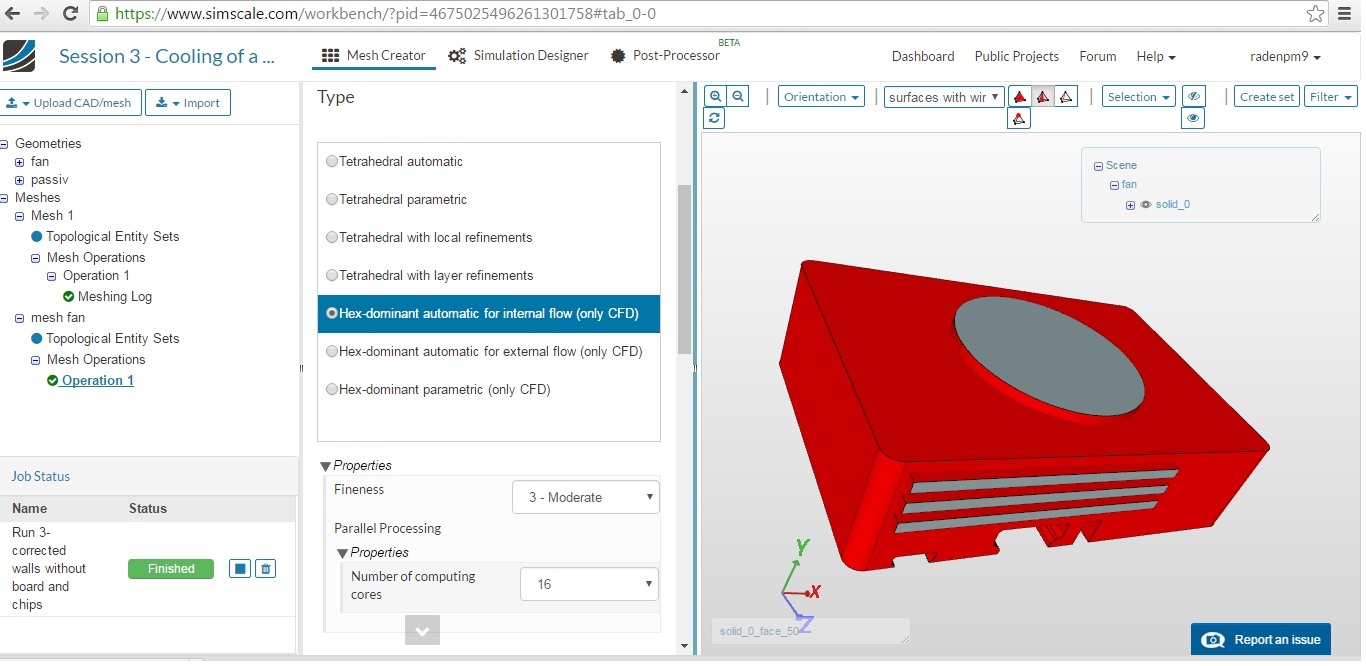Open the radenpm9 user menu

pos(1285,57)
